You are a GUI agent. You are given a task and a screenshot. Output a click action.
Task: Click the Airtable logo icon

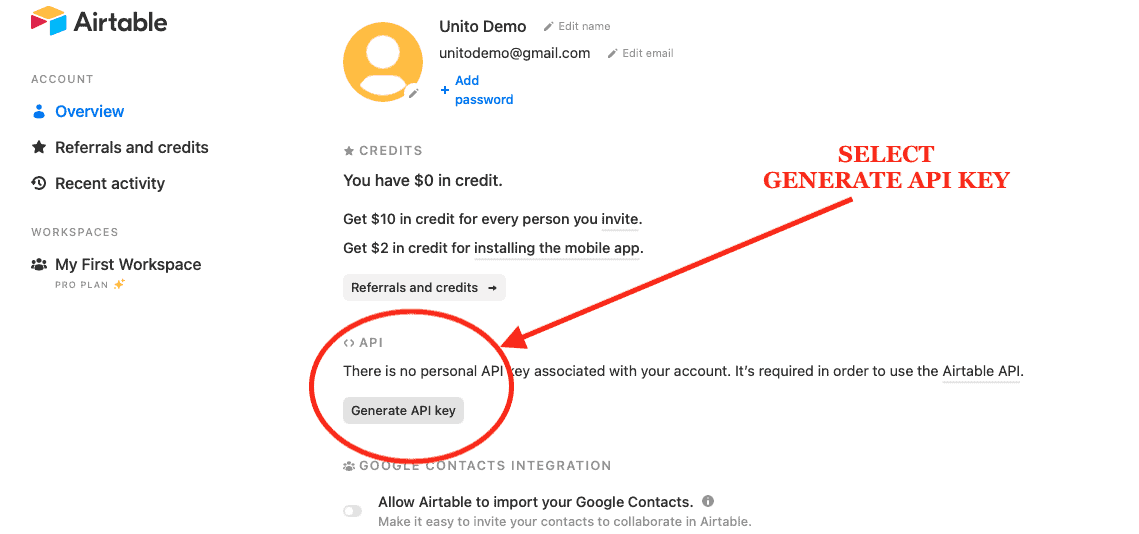[49, 20]
